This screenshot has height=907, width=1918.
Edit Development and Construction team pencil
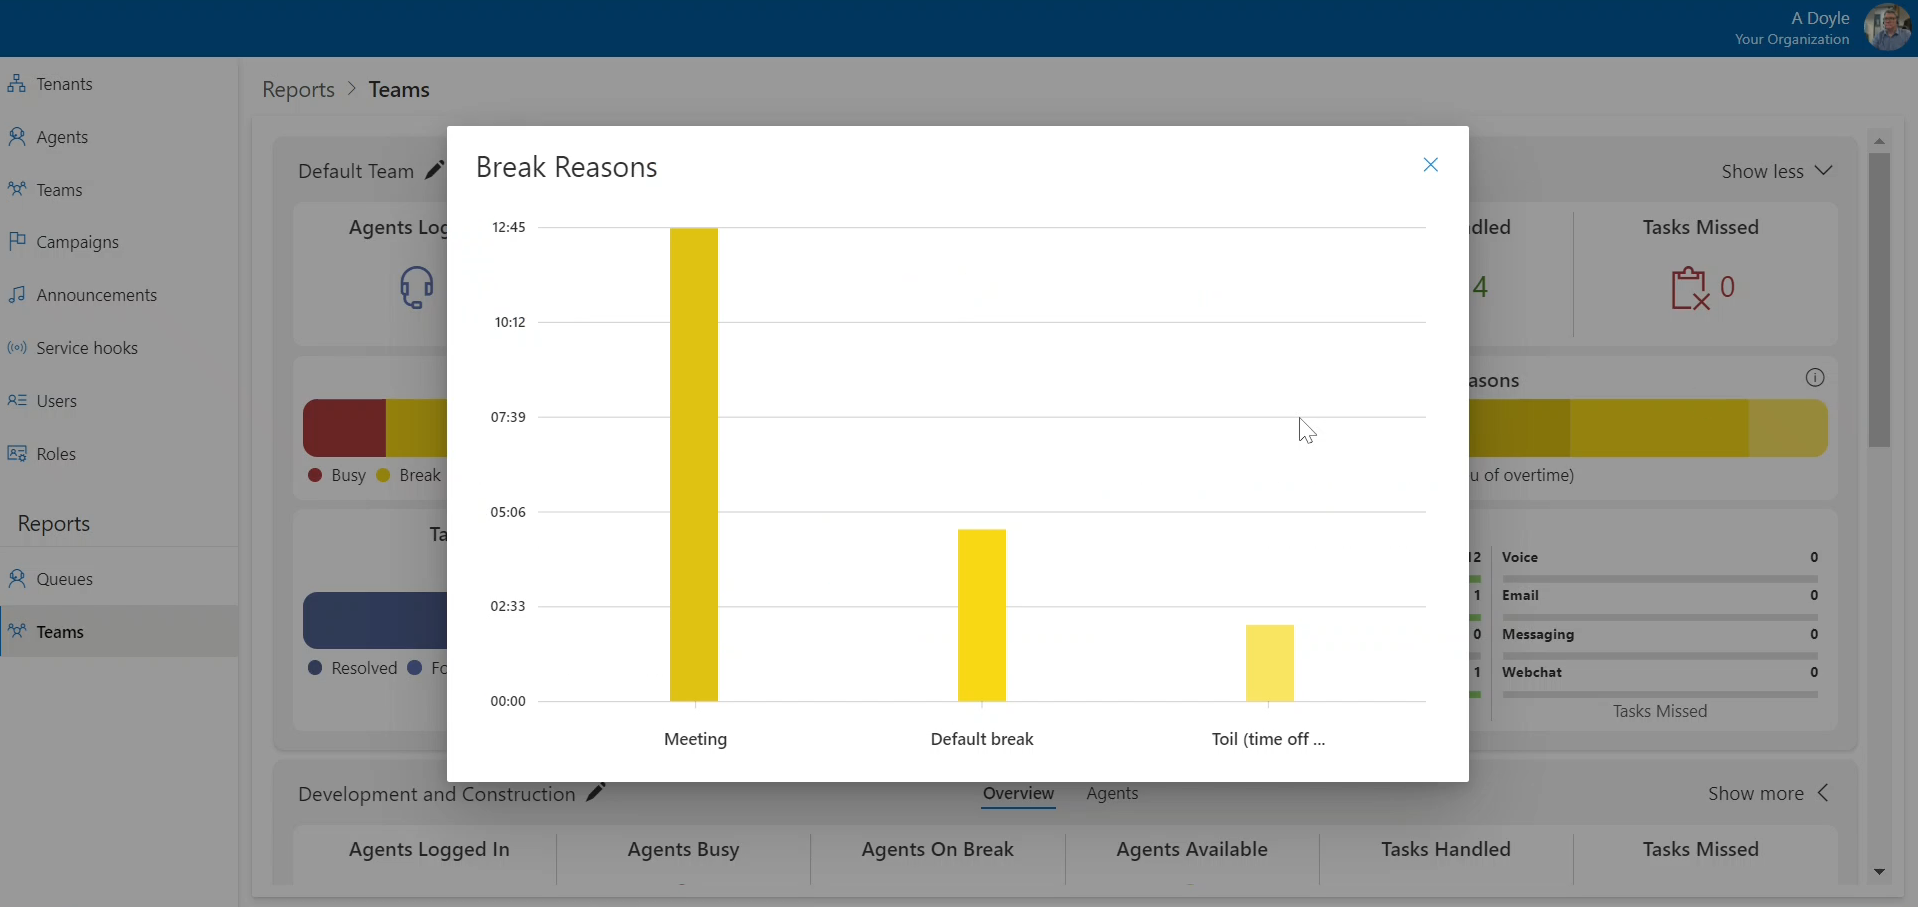click(x=595, y=793)
